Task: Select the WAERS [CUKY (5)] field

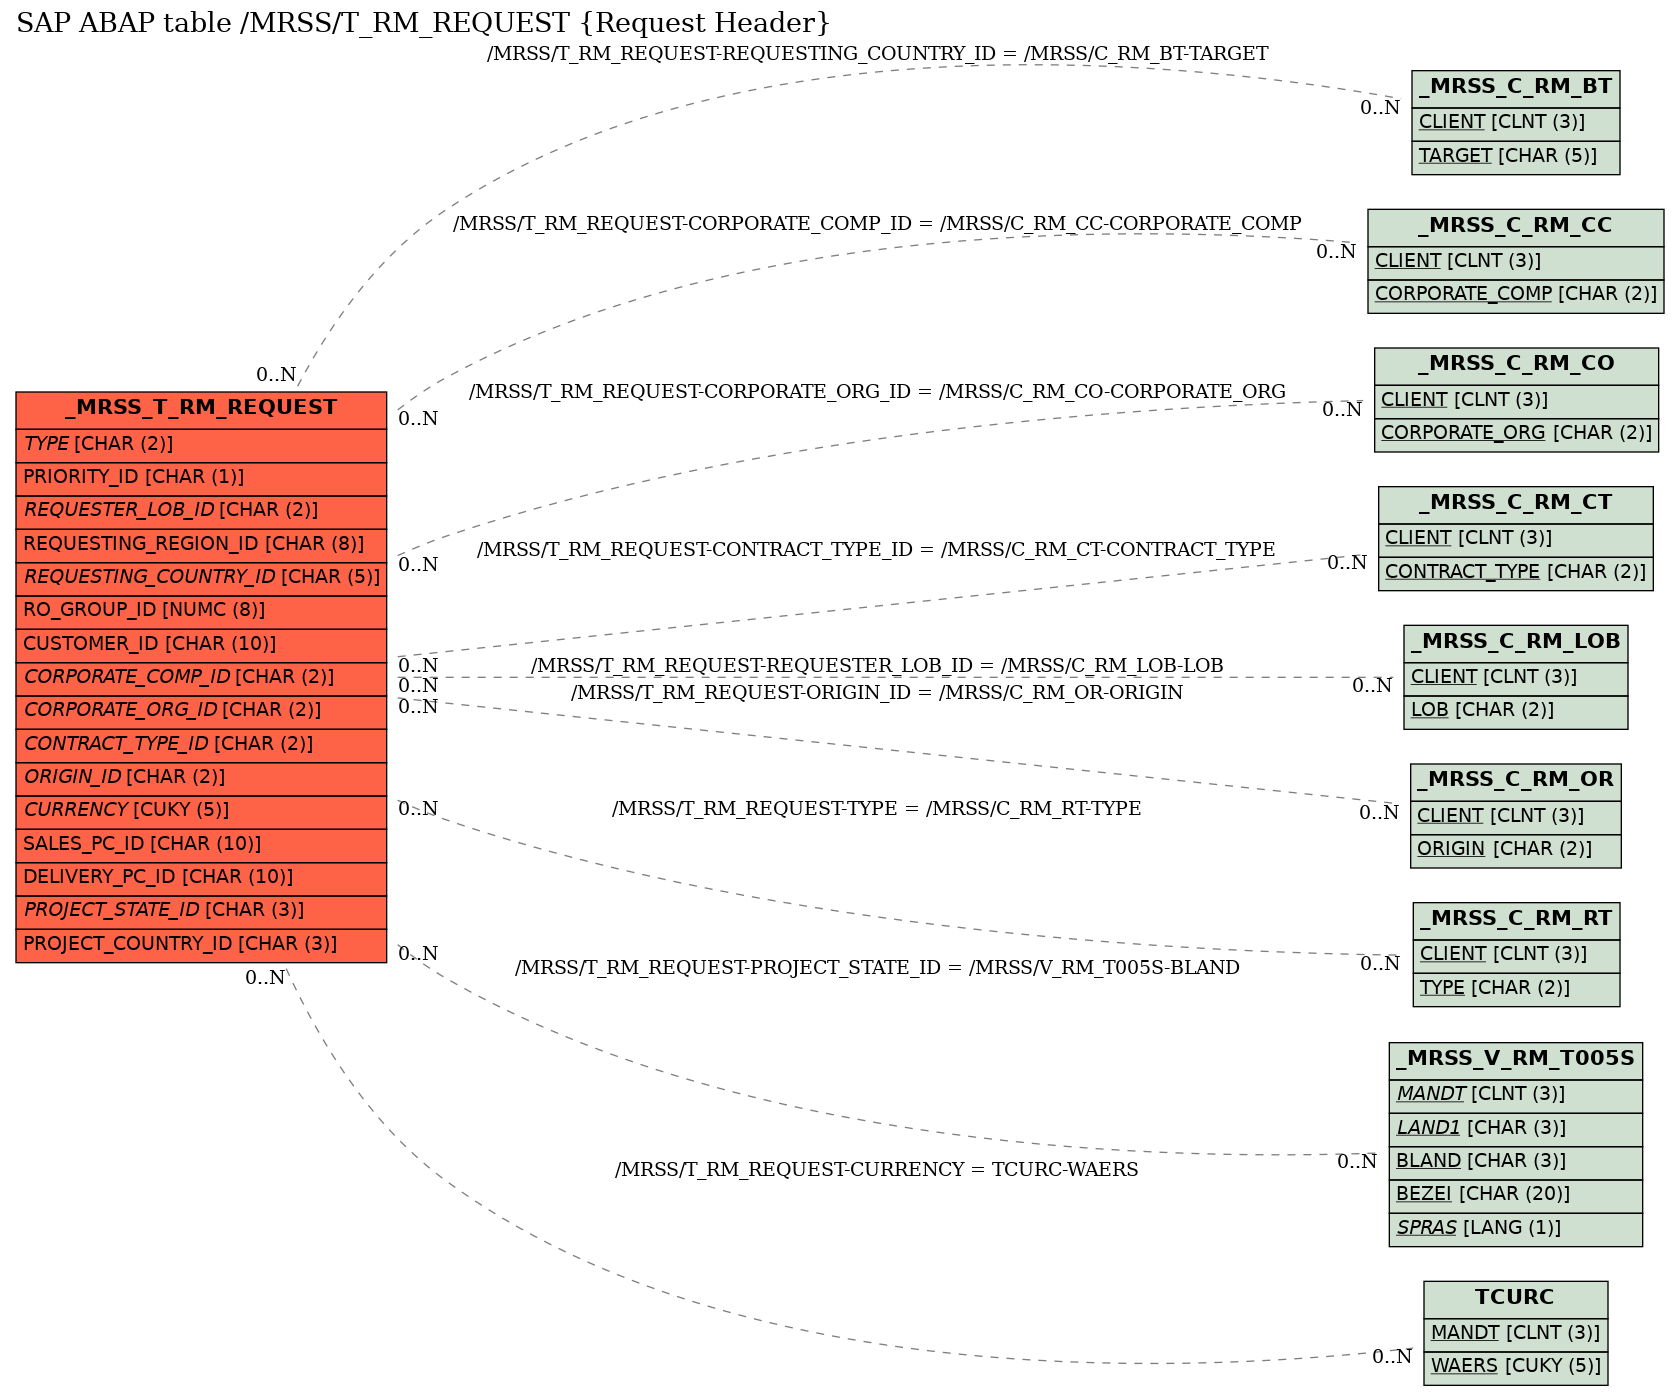Action: tap(1515, 1367)
